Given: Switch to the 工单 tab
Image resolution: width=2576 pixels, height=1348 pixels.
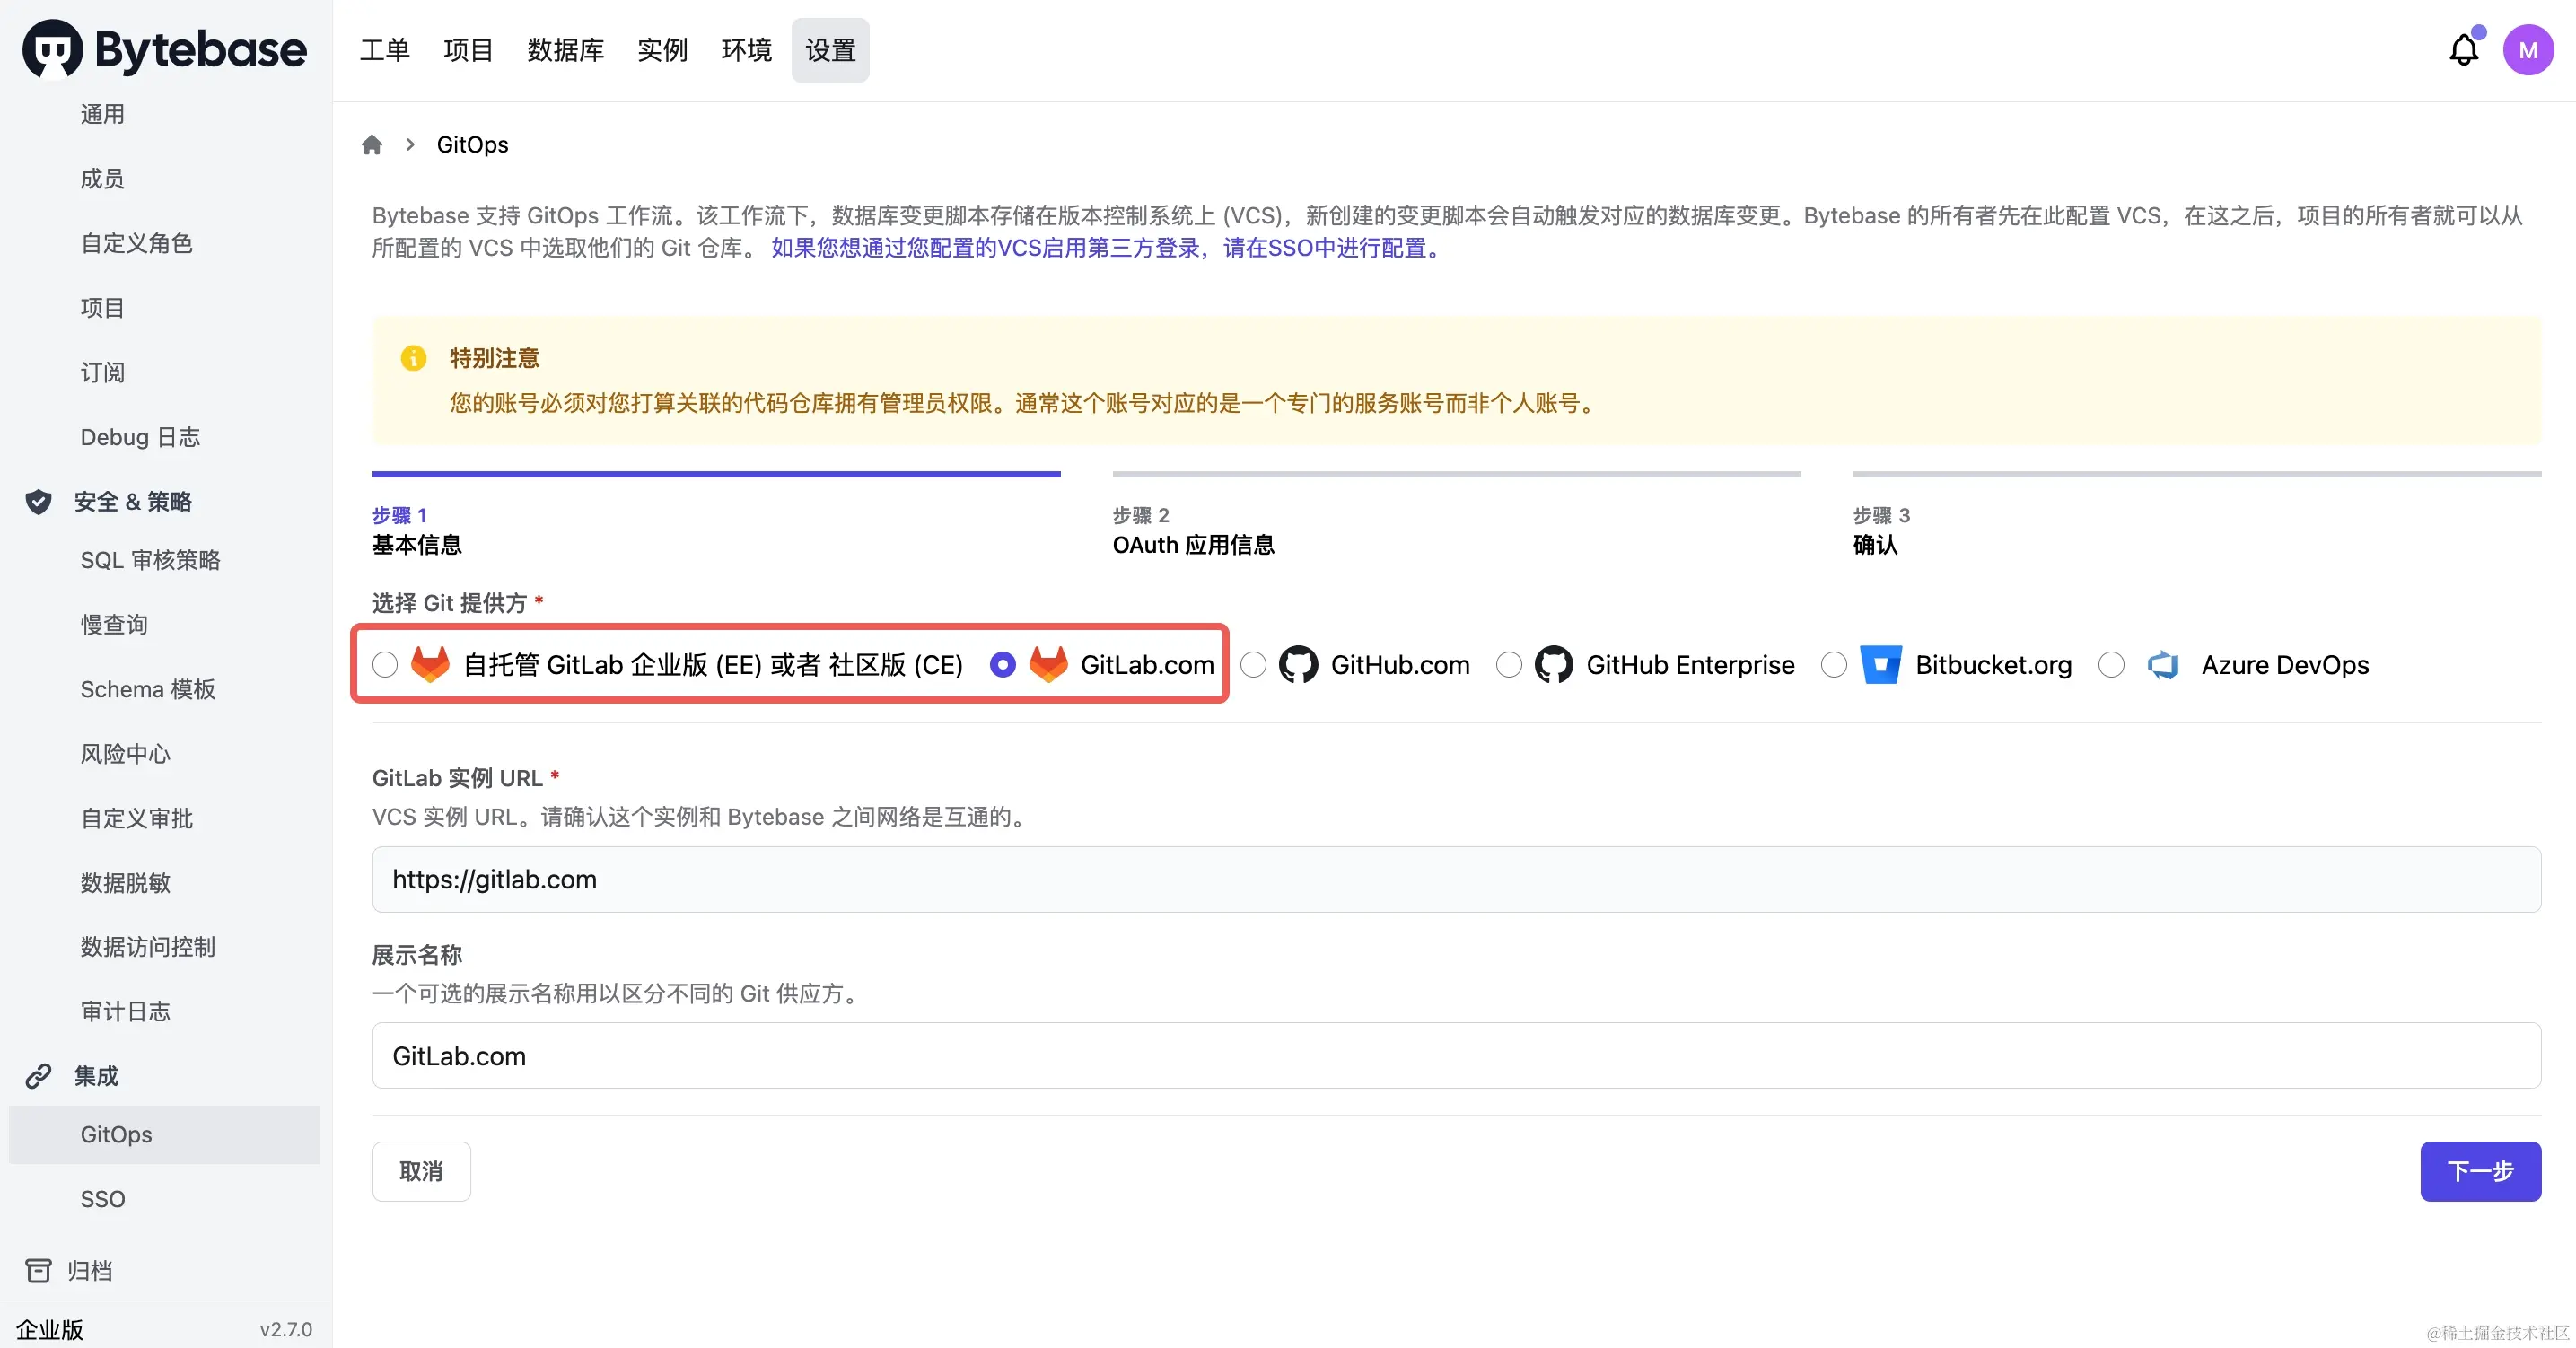Looking at the screenshot, I should (x=384, y=49).
